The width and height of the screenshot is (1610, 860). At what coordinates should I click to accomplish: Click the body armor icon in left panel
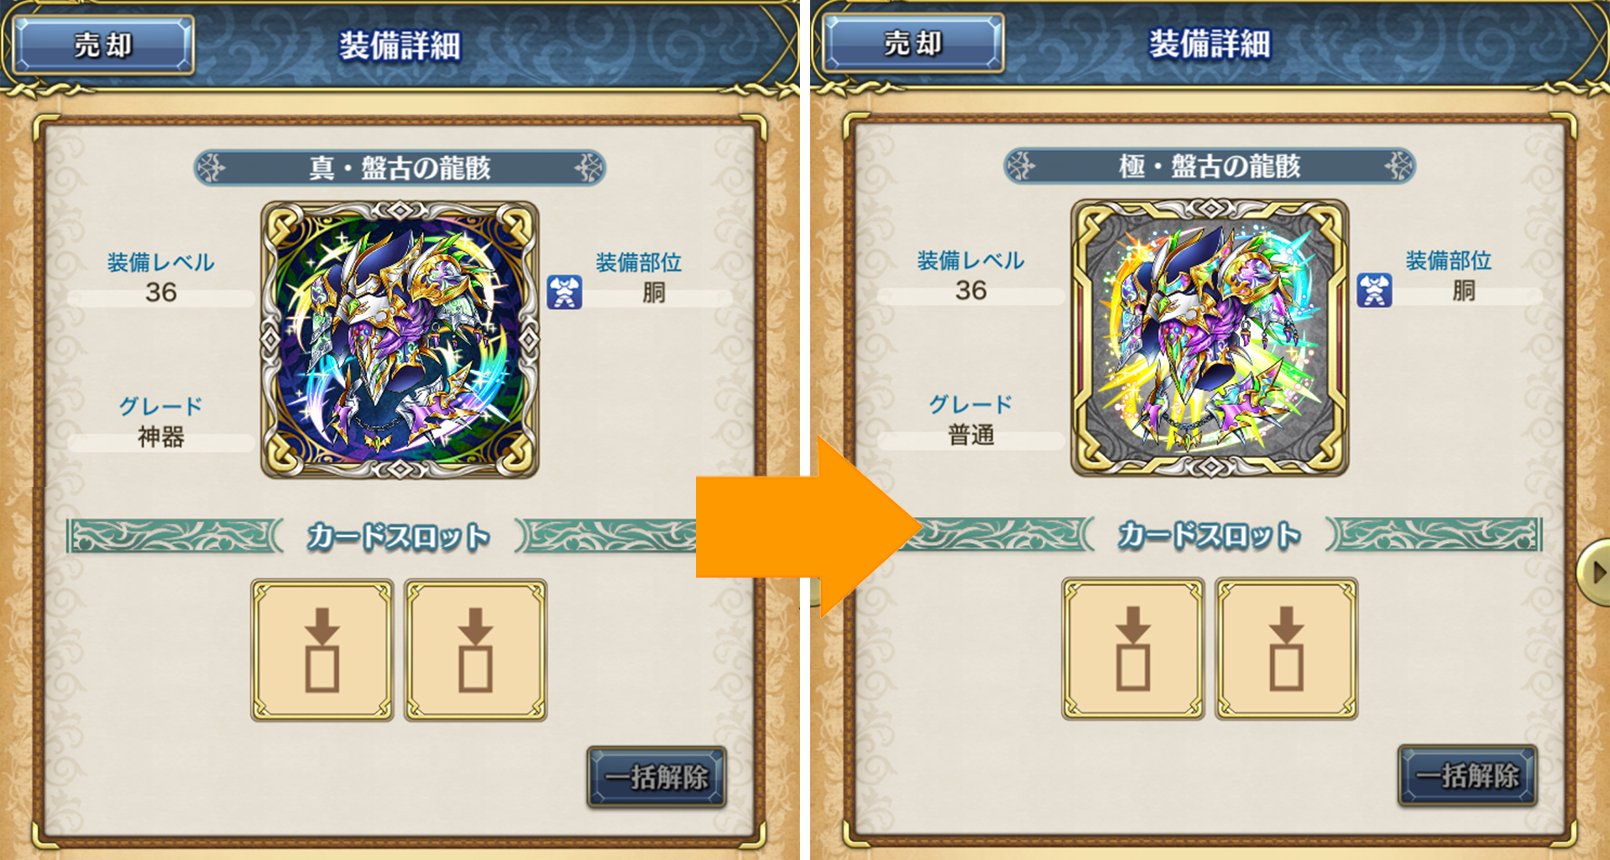click(565, 292)
